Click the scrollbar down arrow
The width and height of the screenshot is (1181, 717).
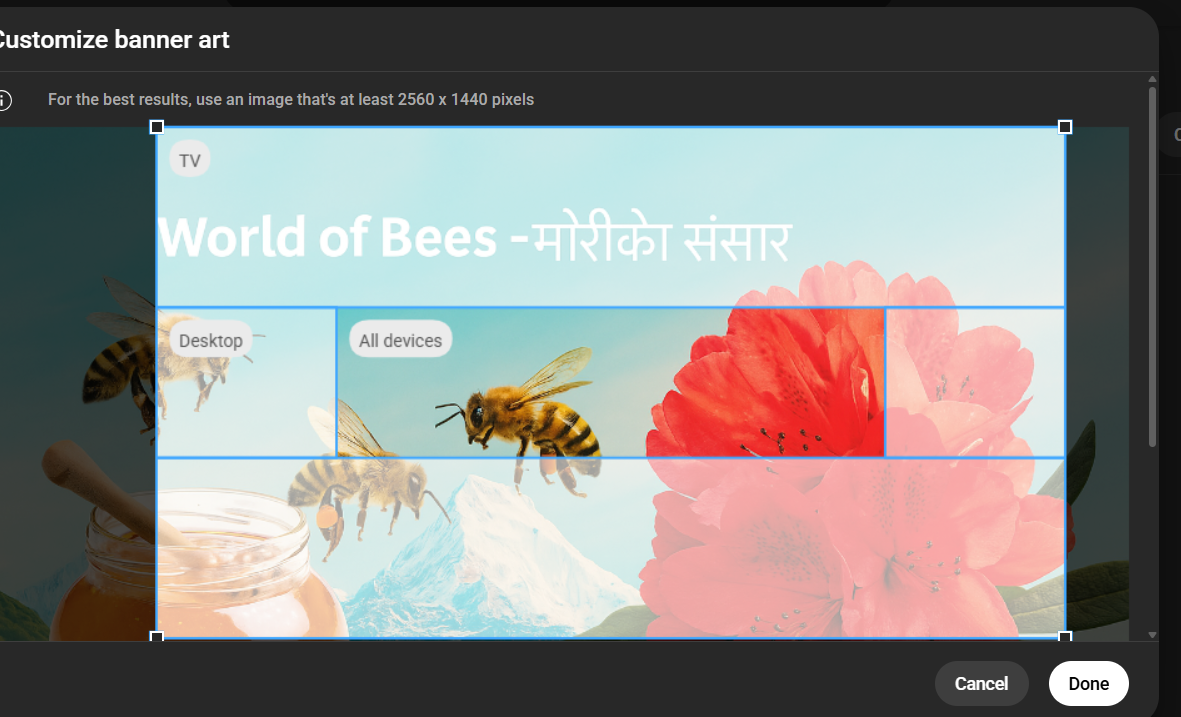click(1152, 635)
